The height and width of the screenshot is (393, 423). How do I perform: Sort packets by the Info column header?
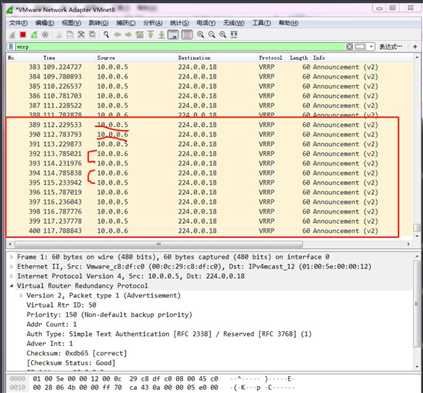(x=319, y=58)
